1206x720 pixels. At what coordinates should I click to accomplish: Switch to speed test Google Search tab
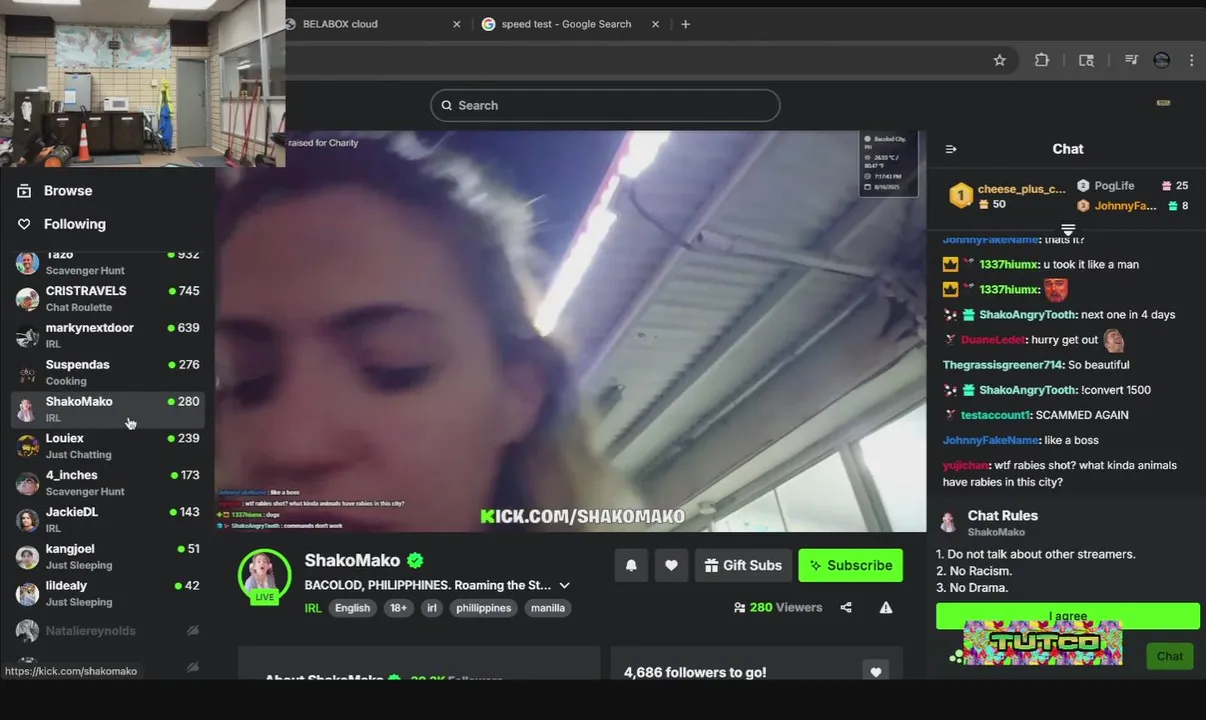point(572,24)
